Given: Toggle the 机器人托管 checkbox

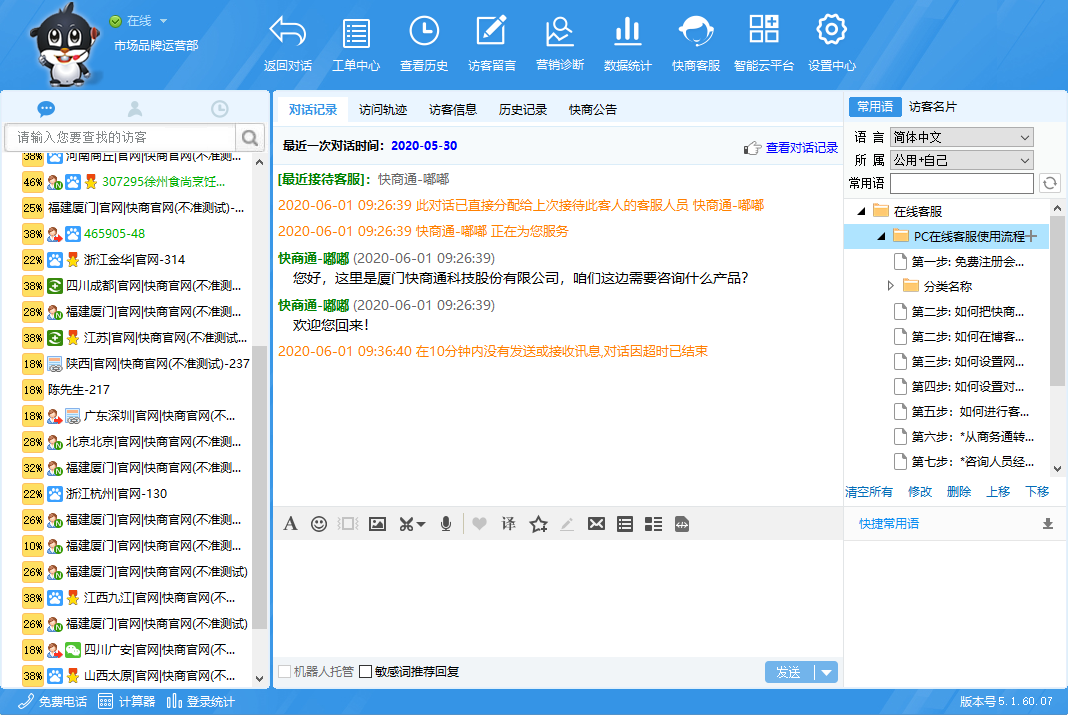Looking at the screenshot, I should 285,672.
